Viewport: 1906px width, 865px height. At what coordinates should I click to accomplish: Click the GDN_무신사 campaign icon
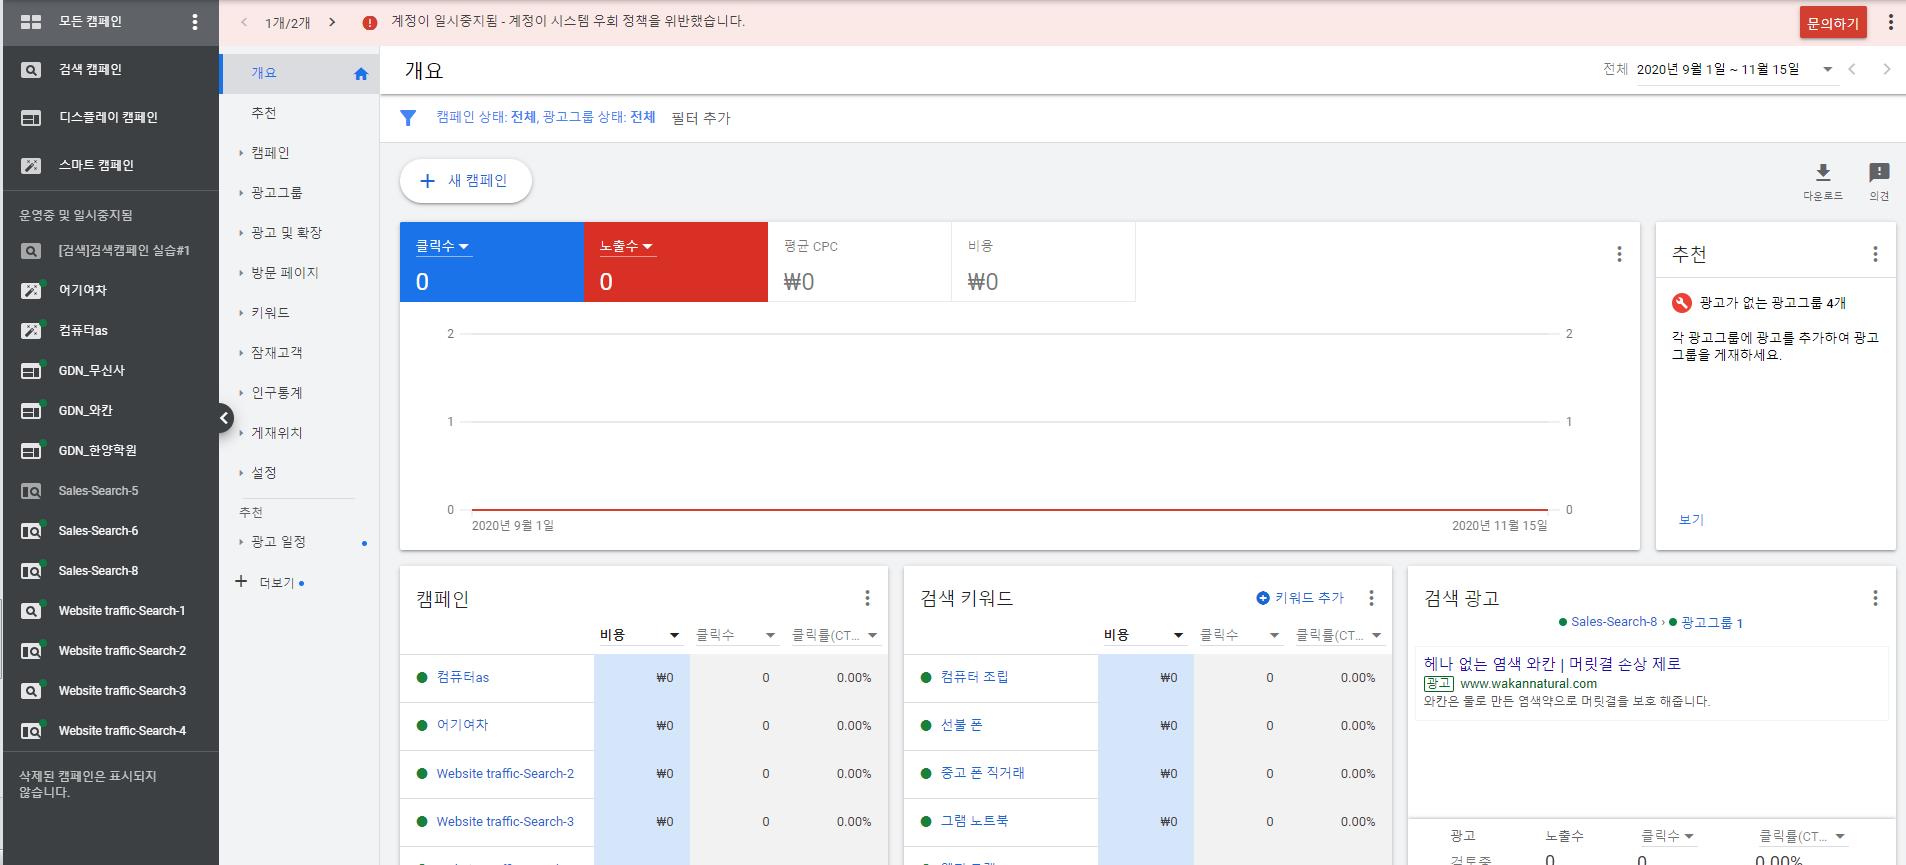click(x=31, y=371)
